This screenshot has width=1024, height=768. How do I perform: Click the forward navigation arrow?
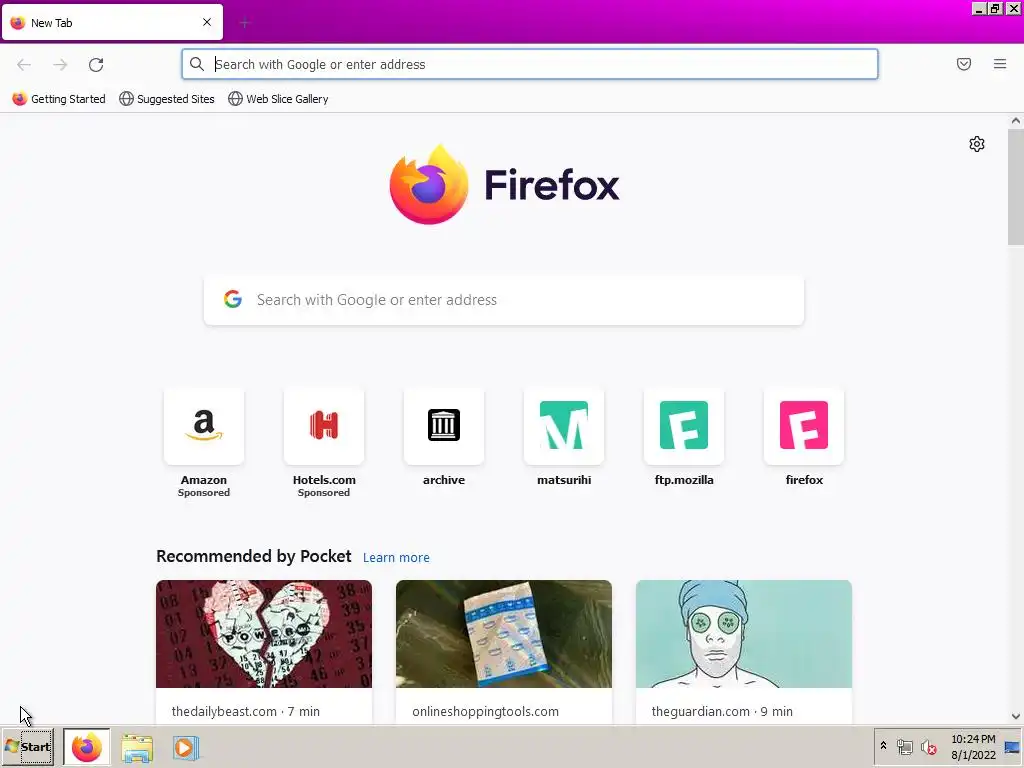coord(60,65)
